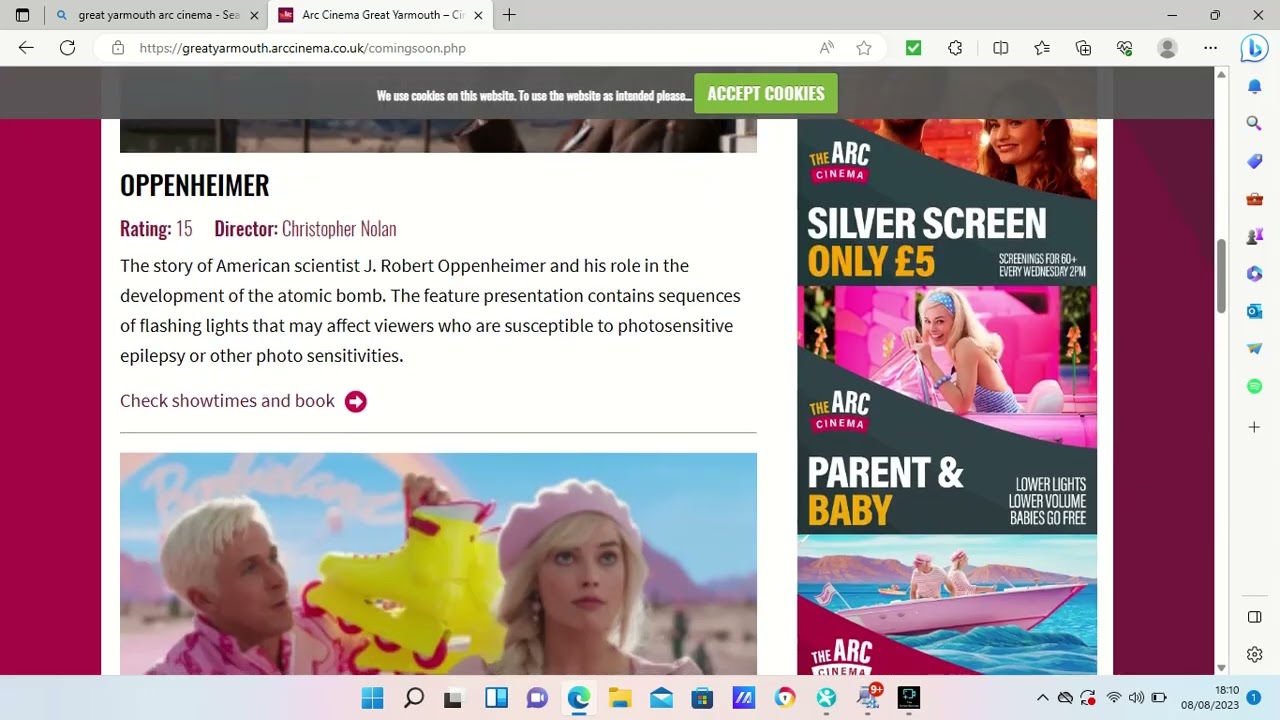Click the OPPENHEIMER film title

point(195,185)
